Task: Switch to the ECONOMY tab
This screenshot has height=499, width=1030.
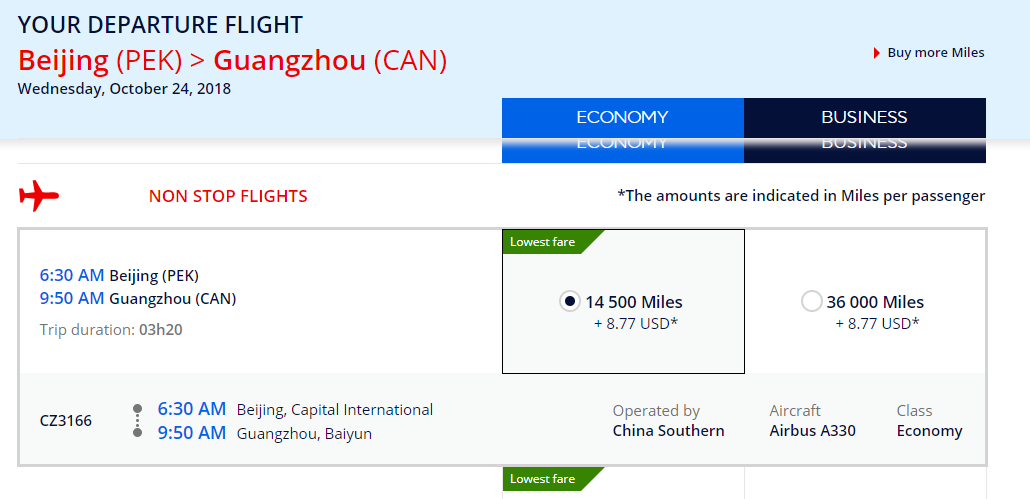Action: (x=623, y=118)
